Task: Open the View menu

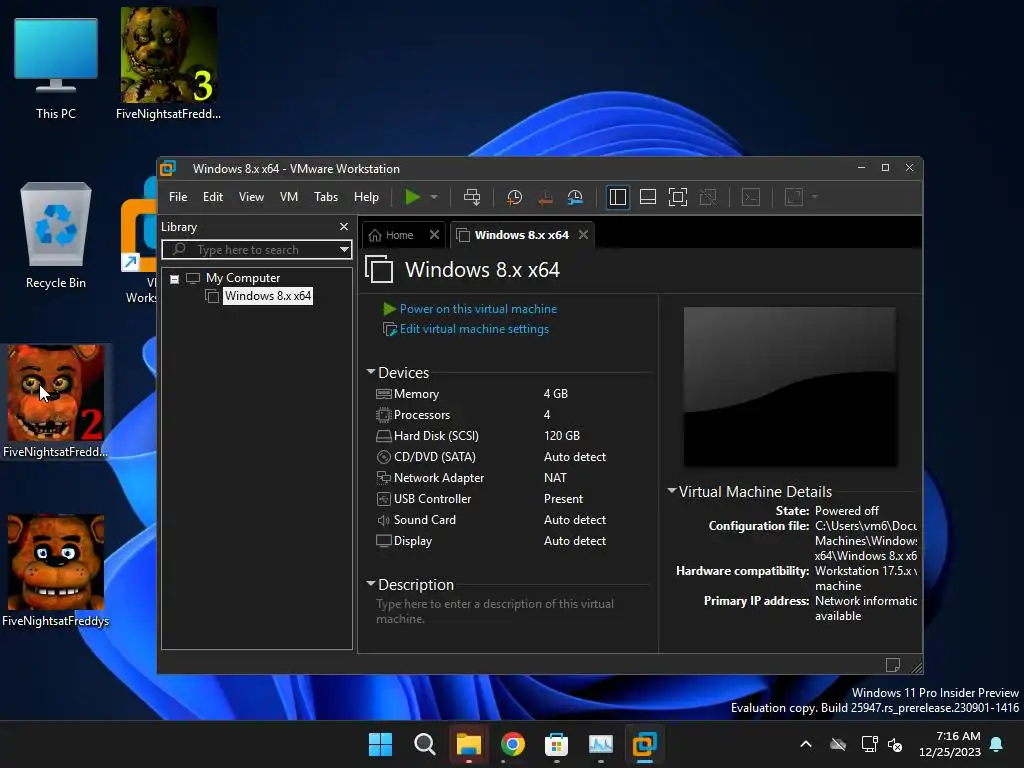Action: coord(251,197)
